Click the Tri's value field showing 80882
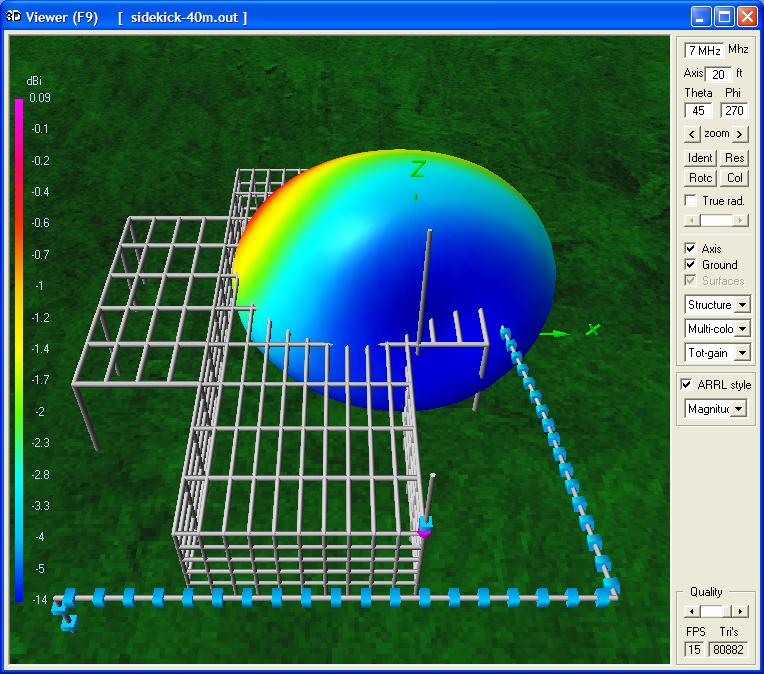The width and height of the screenshot is (764, 674). tap(728, 649)
